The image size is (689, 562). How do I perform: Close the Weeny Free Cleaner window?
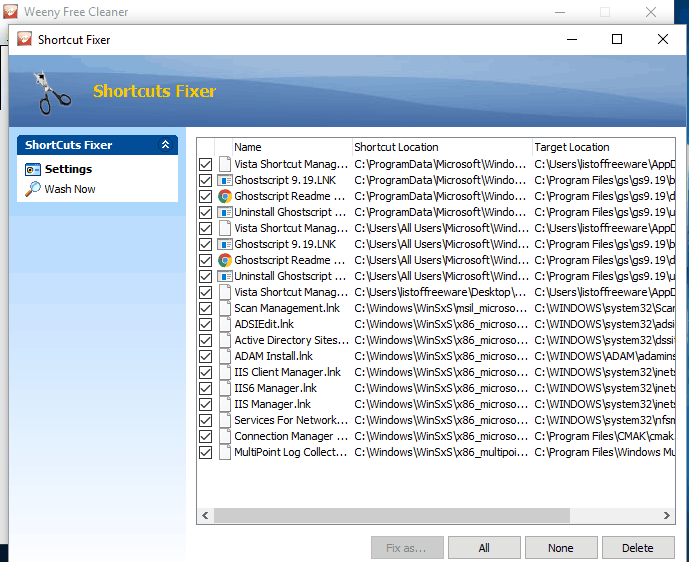click(651, 12)
